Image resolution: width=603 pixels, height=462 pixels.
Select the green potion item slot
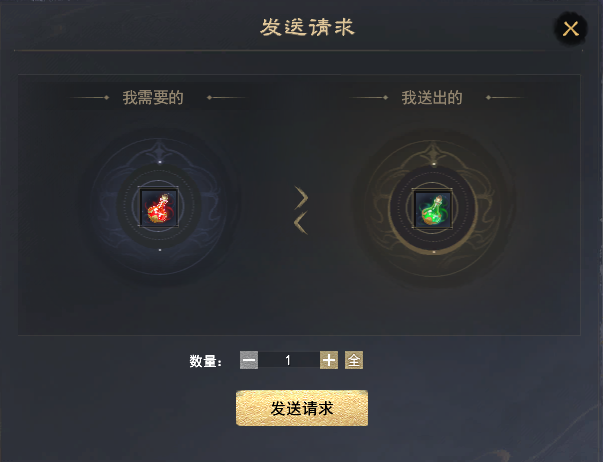433,209
